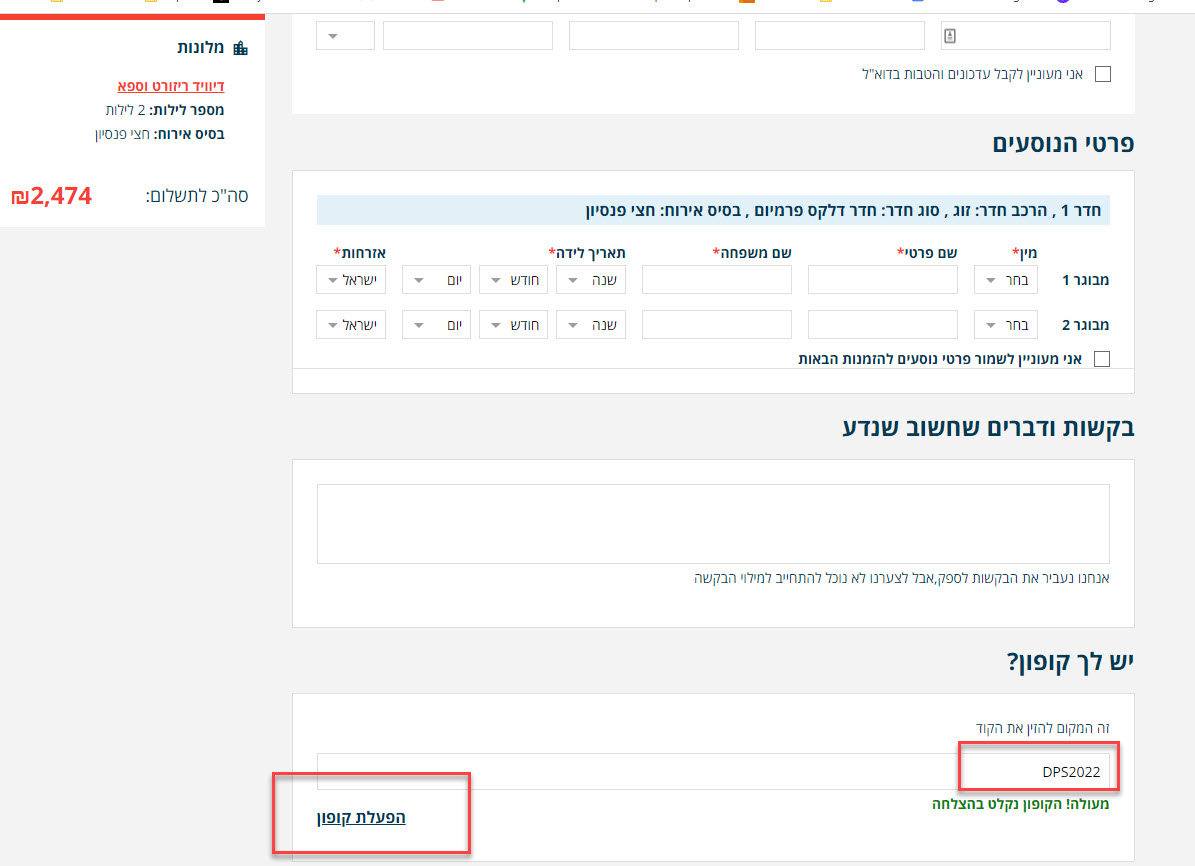Viewport: 1195px width, 866px height.
Task: Click the special requests text area
Action: pos(713,524)
